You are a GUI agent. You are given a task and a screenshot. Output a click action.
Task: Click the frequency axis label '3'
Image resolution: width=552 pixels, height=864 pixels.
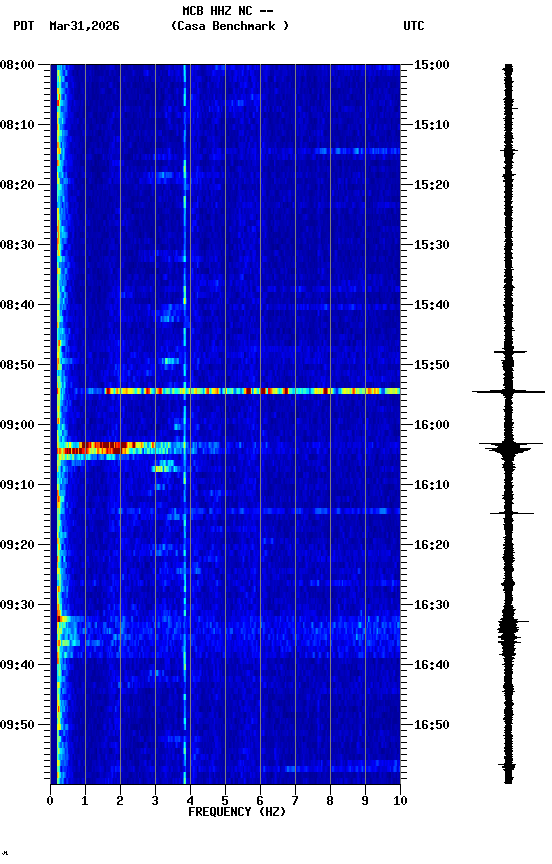point(155,801)
